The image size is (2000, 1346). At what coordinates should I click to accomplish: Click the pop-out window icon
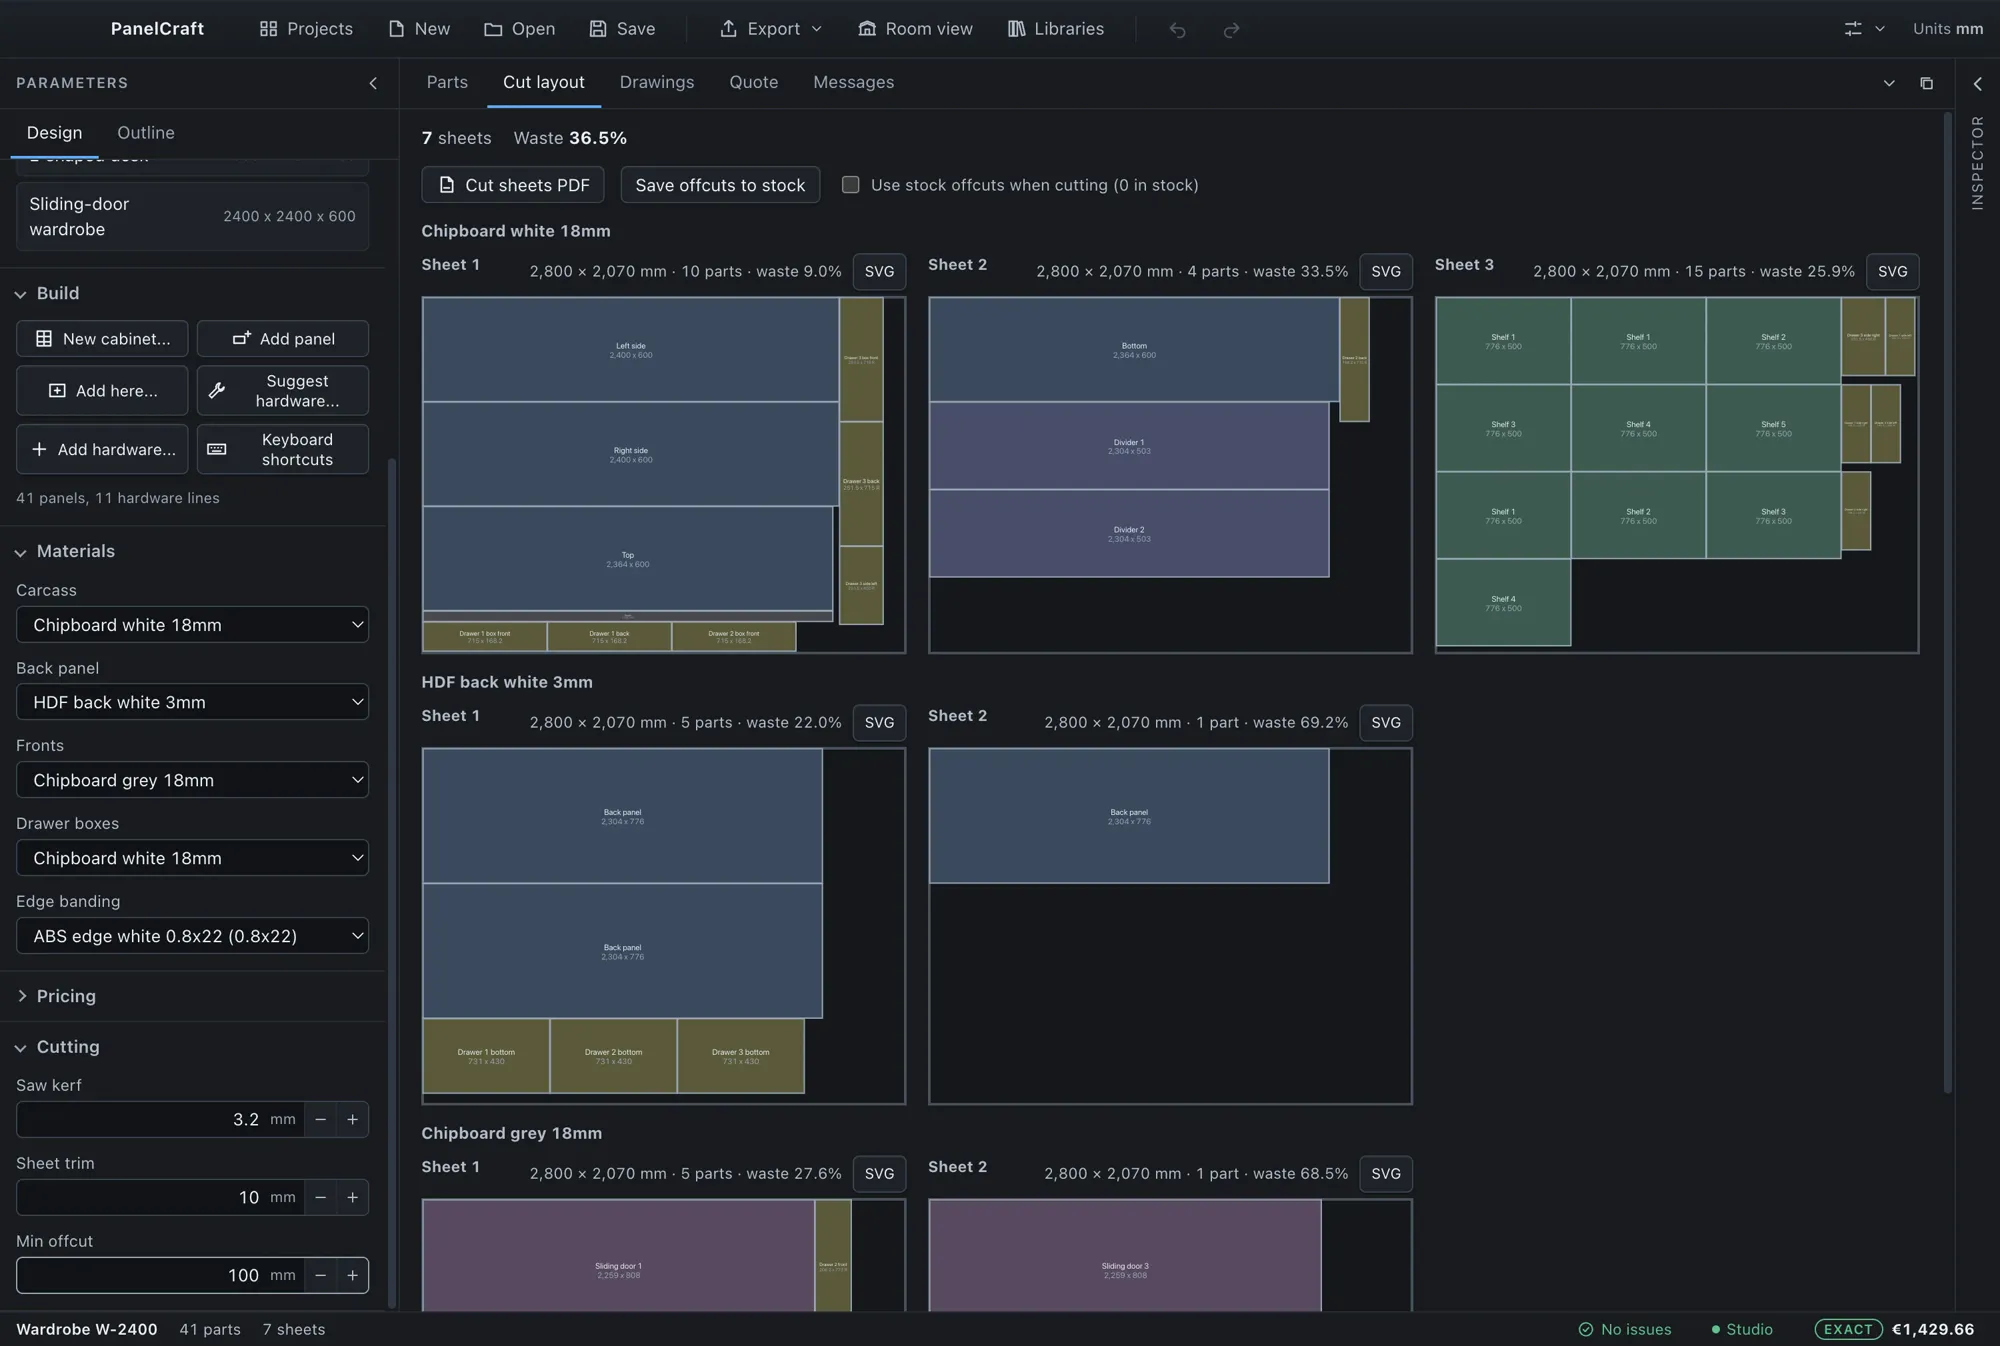[1926, 83]
